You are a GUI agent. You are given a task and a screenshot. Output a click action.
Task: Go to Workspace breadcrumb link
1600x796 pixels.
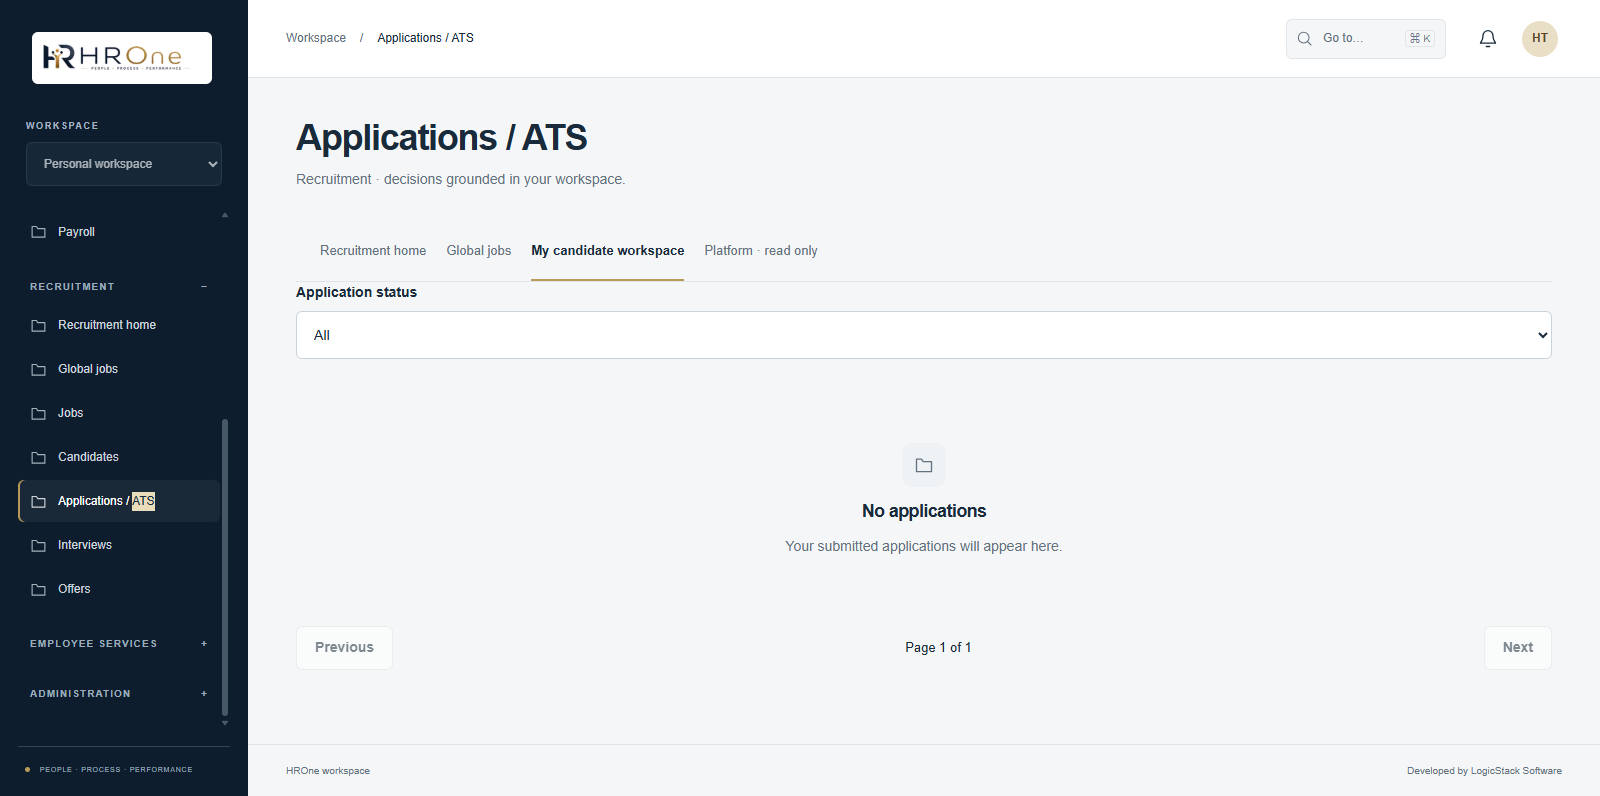(x=316, y=38)
